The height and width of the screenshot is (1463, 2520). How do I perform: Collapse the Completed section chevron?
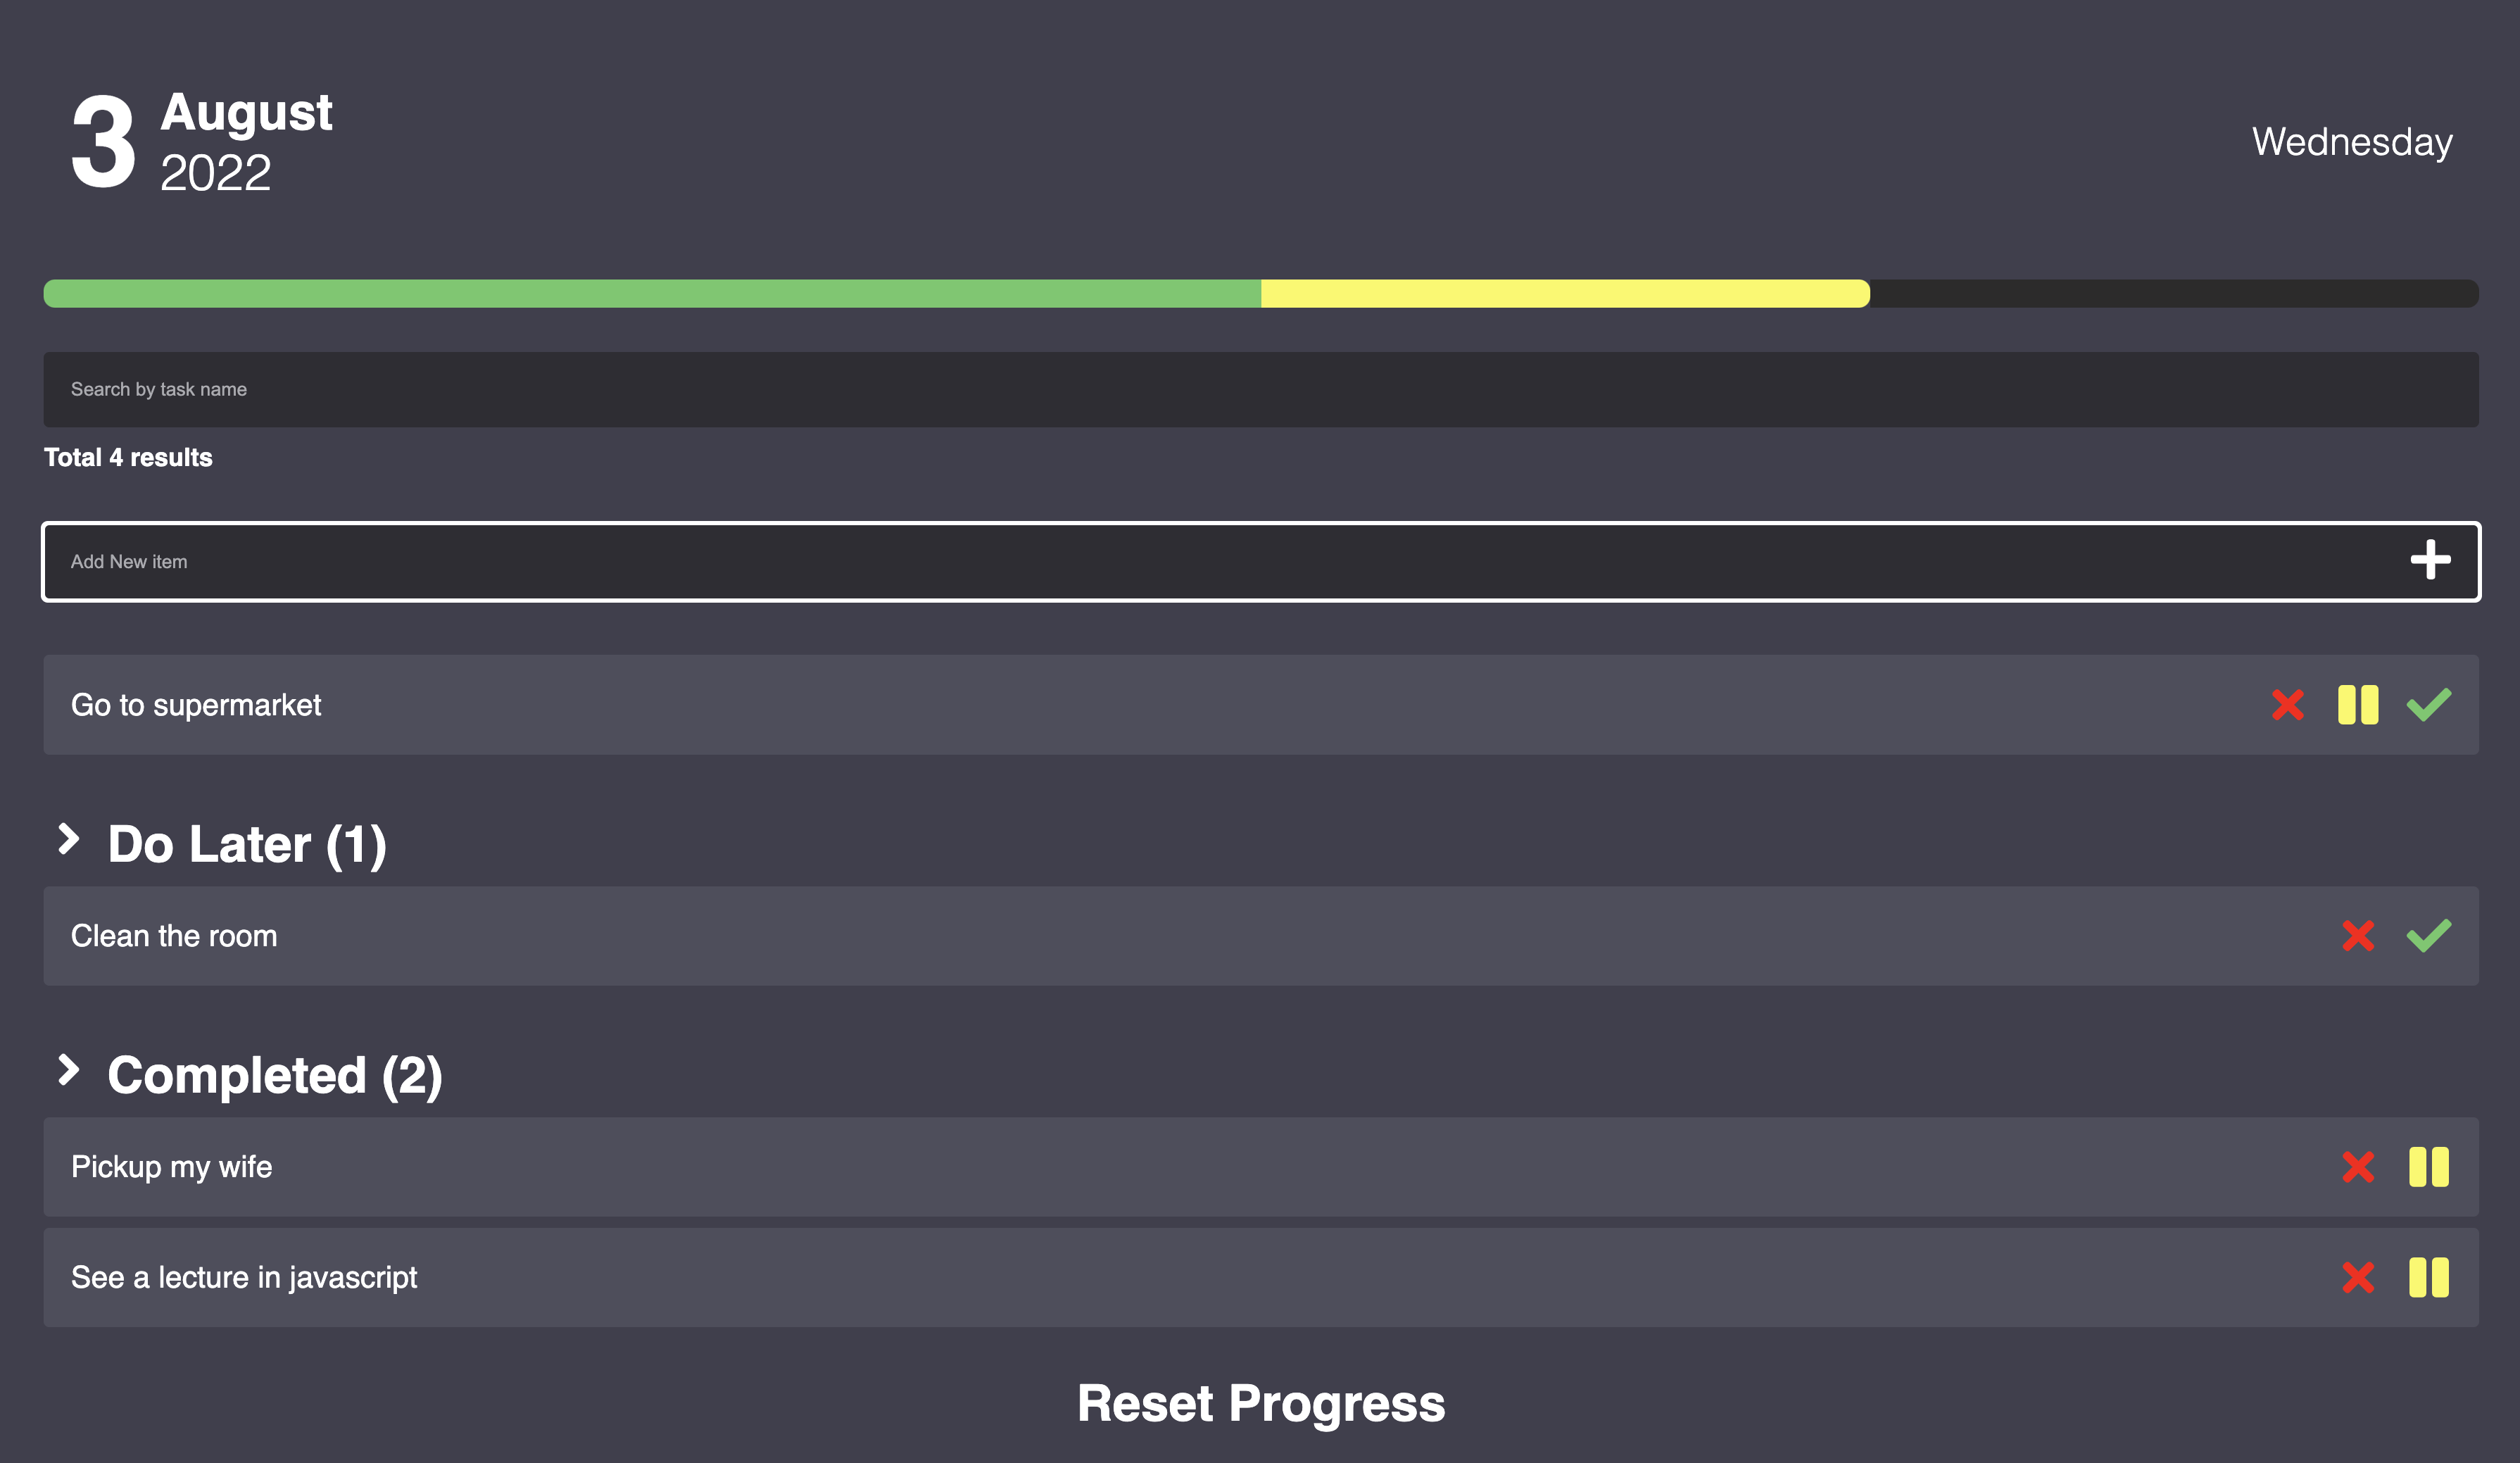68,1070
